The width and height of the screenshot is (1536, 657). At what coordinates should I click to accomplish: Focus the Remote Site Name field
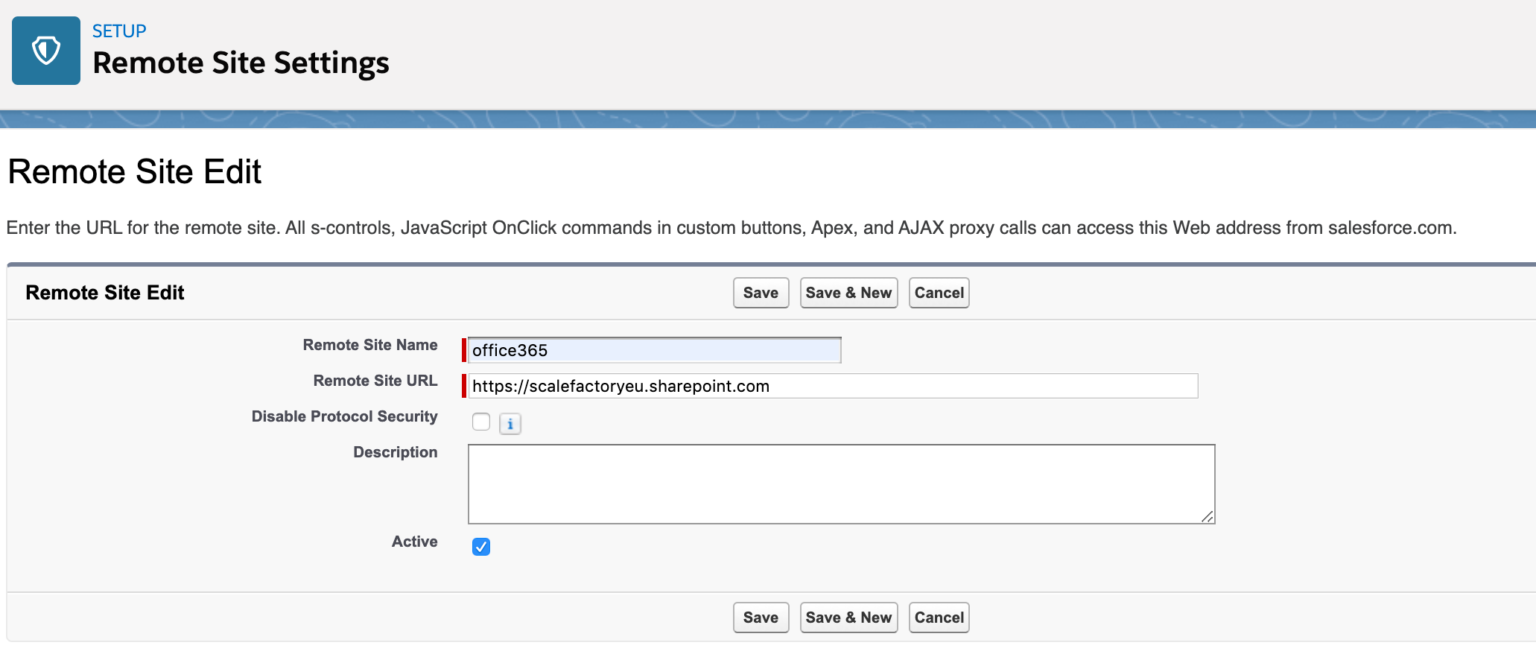655,351
